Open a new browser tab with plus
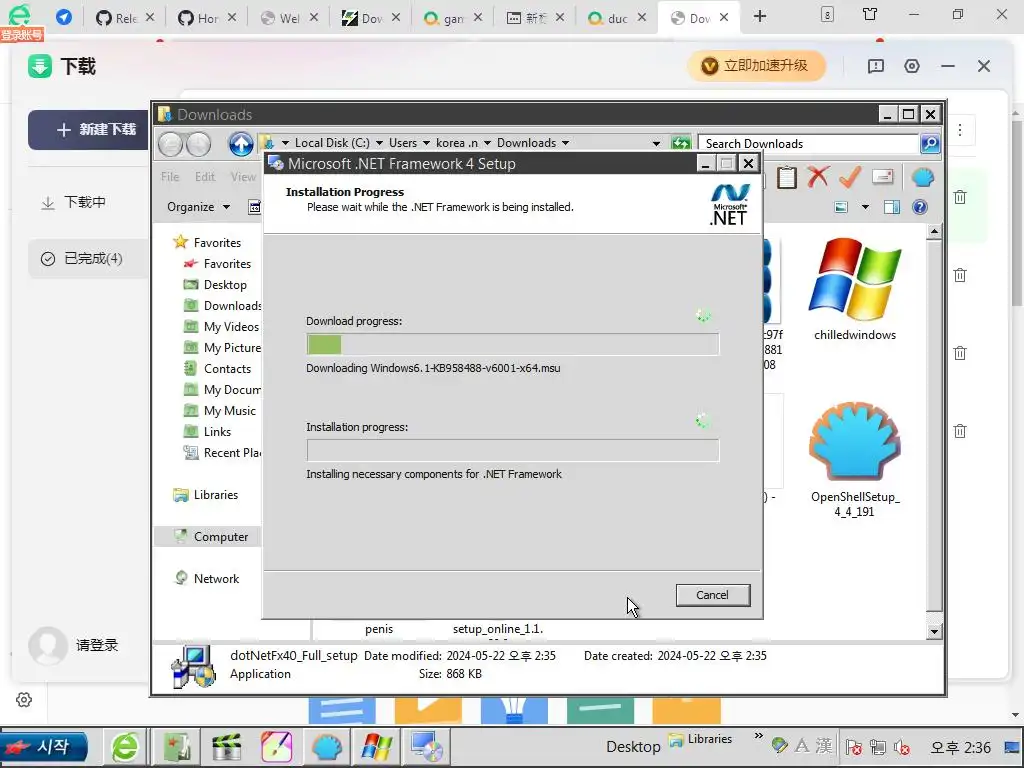Screen dimensions: 1024x768 pyautogui.click(x=760, y=16)
